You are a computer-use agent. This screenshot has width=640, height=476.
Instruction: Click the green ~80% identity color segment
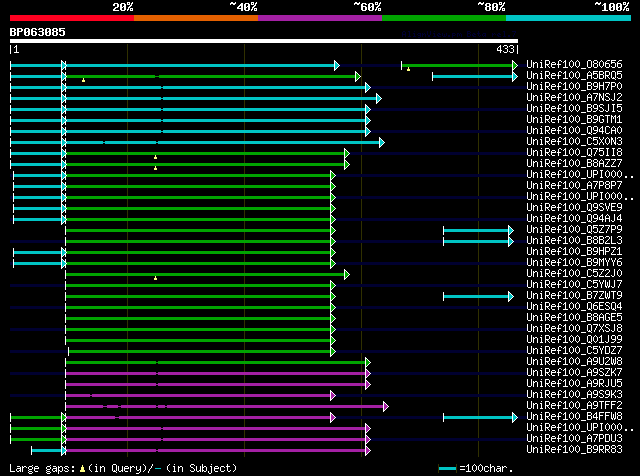click(x=444, y=18)
